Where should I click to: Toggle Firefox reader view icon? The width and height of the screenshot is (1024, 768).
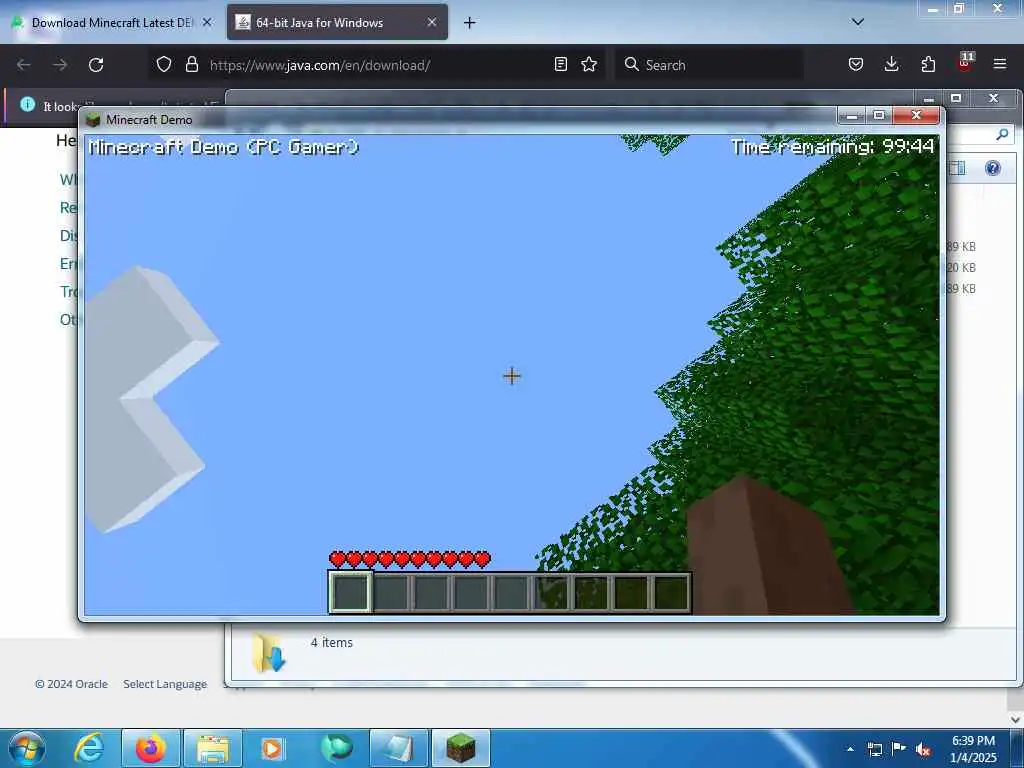pyautogui.click(x=560, y=64)
